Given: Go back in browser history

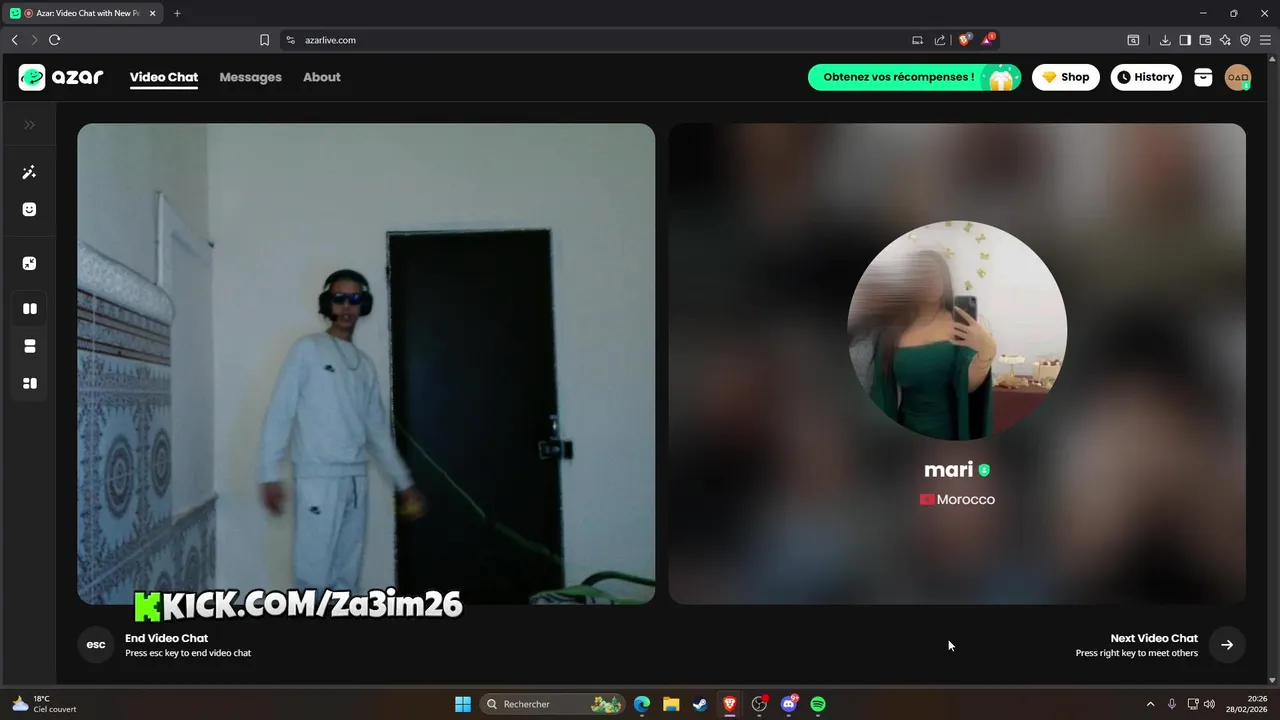Looking at the screenshot, I should coord(14,40).
